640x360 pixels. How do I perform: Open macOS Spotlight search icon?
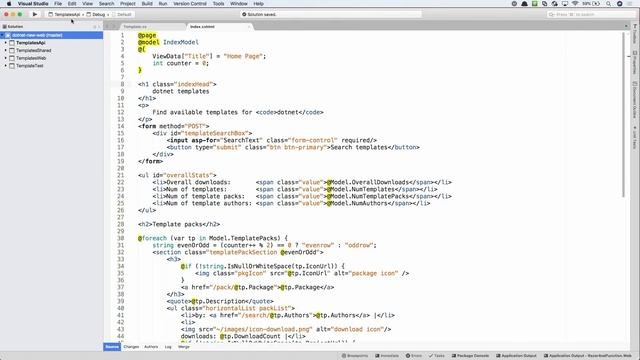(608, 3)
